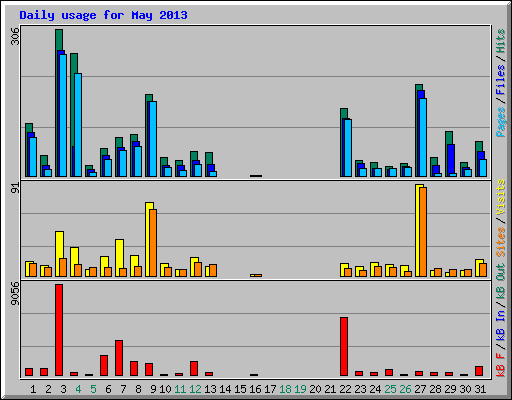Click day label 1 on x-axis
The width and height of the screenshot is (512, 400).
33,389
